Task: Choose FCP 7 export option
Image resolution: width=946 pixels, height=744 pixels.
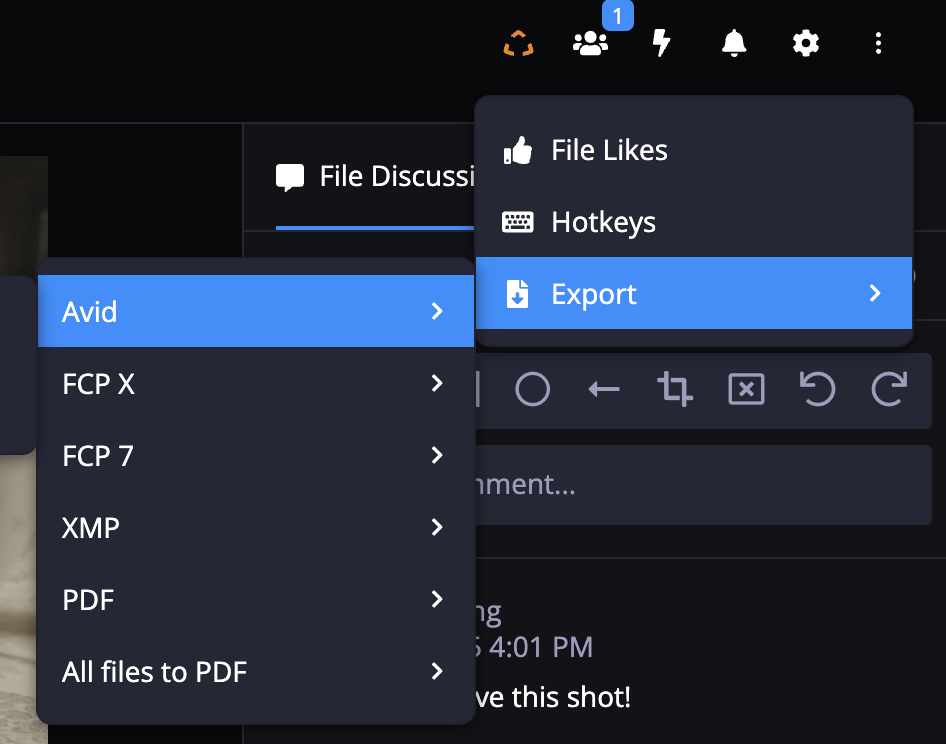Action: [x=256, y=455]
